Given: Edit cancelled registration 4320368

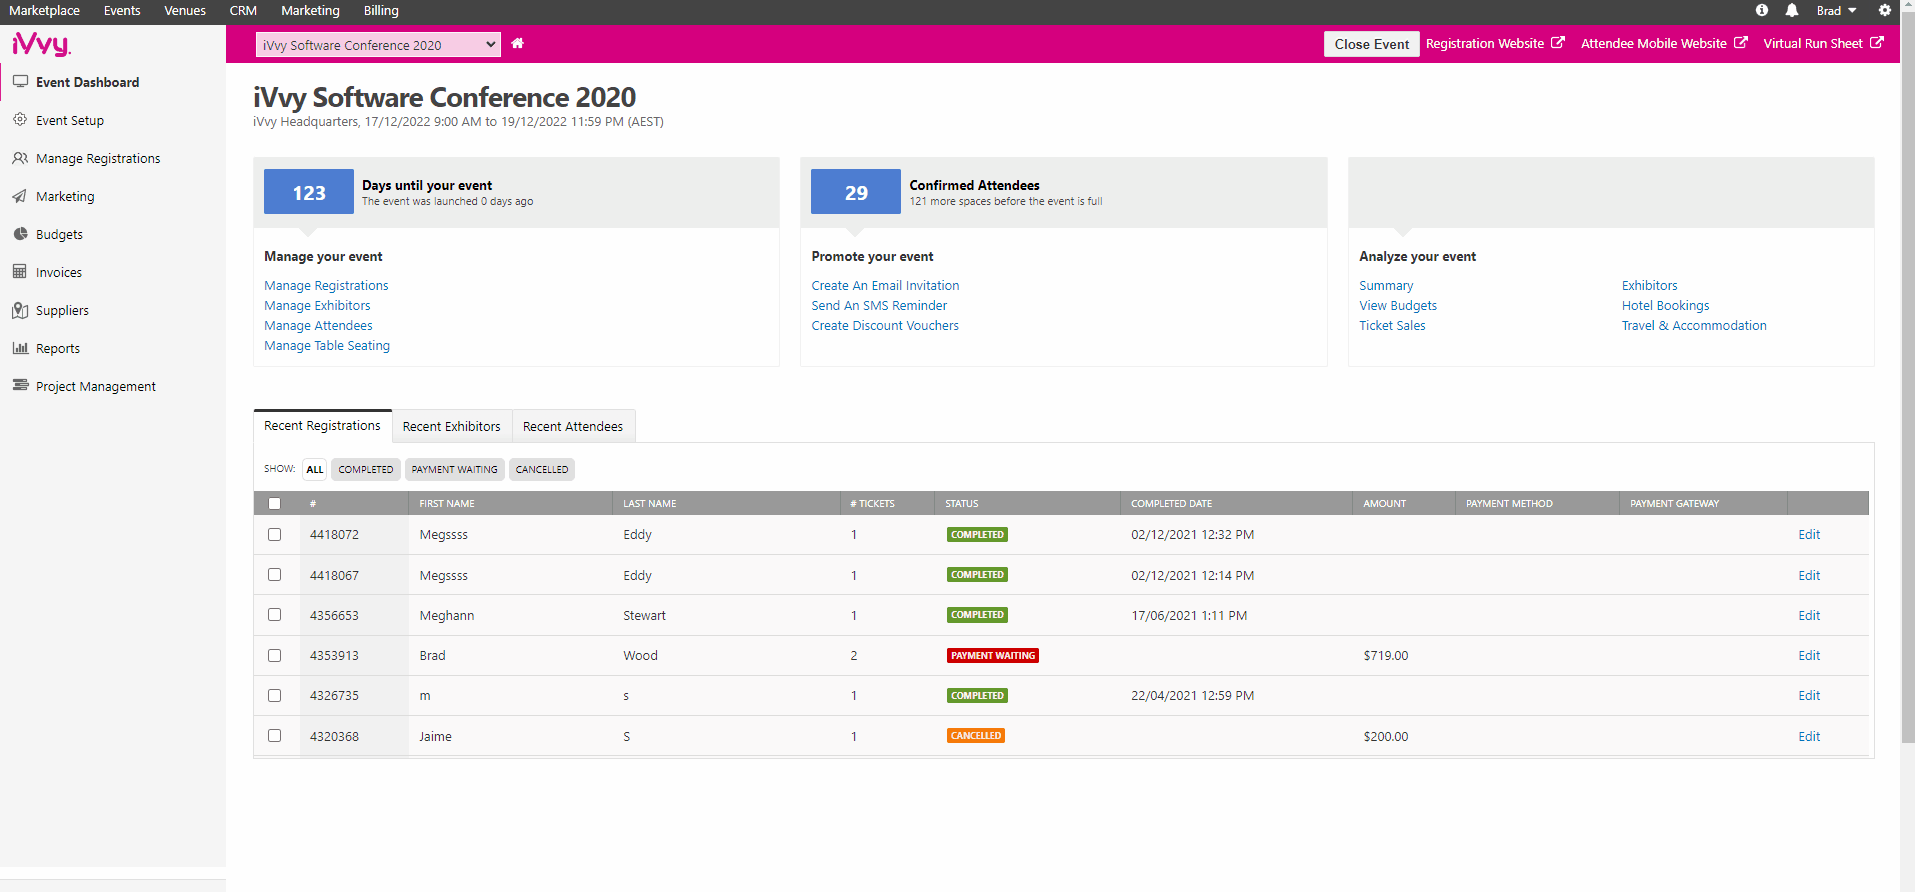Looking at the screenshot, I should click(x=1809, y=737).
